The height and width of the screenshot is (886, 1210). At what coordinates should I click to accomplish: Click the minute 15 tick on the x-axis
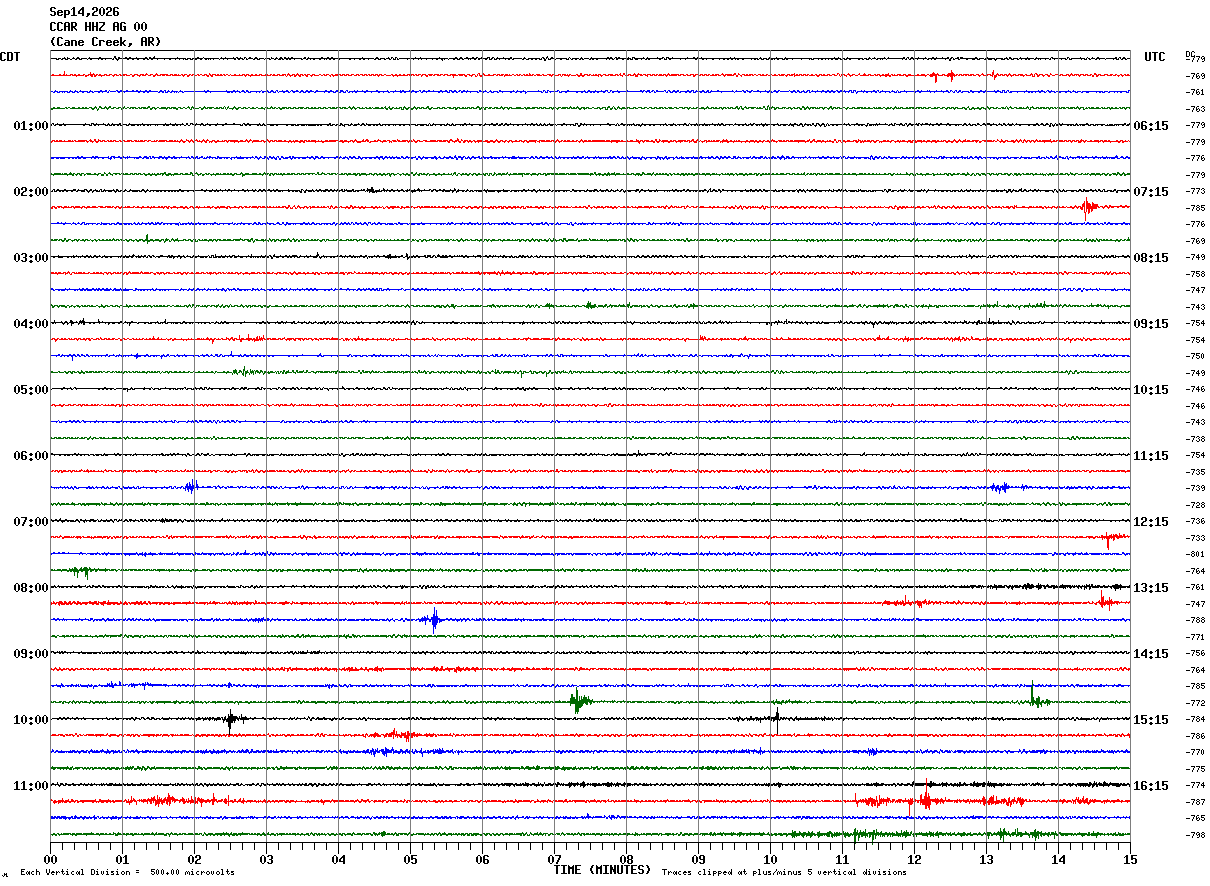1130,859
